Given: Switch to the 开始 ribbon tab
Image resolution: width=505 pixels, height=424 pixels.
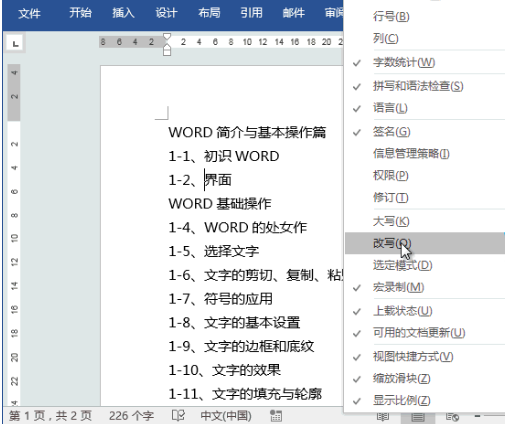Looking at the screenshot, I should [x=80, y=13].
